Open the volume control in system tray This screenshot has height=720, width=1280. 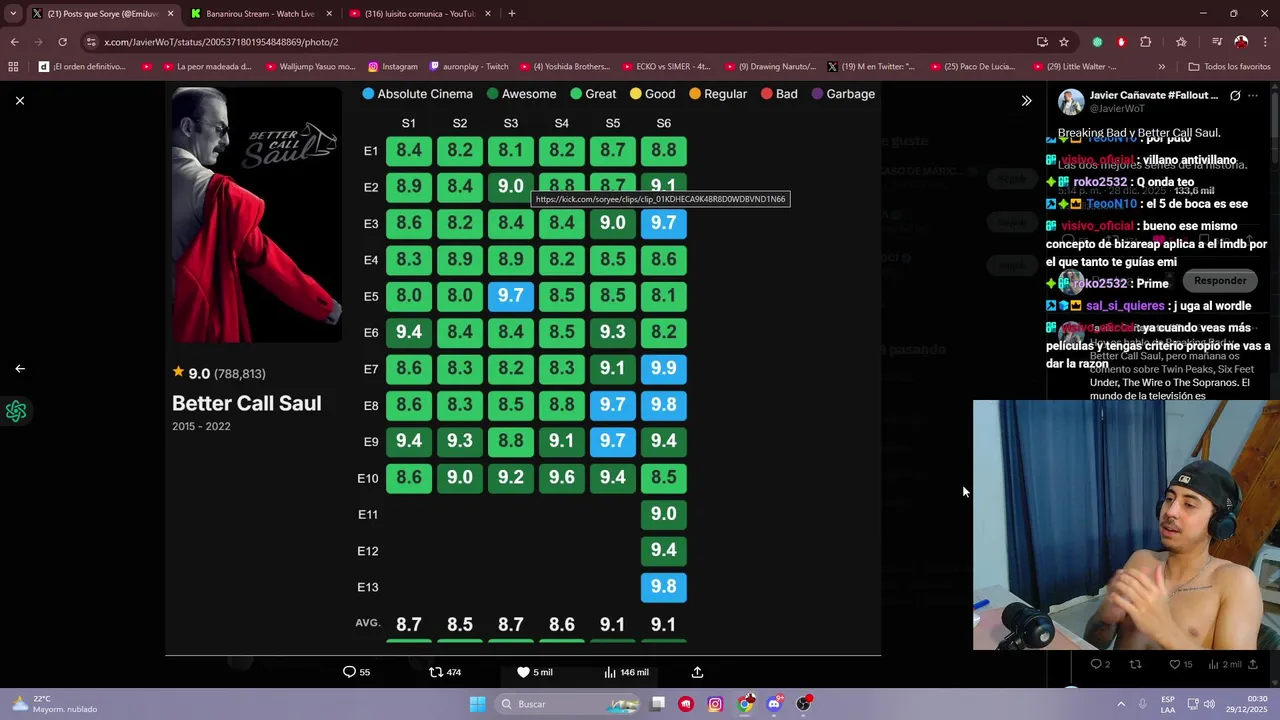coord(1209,704)
